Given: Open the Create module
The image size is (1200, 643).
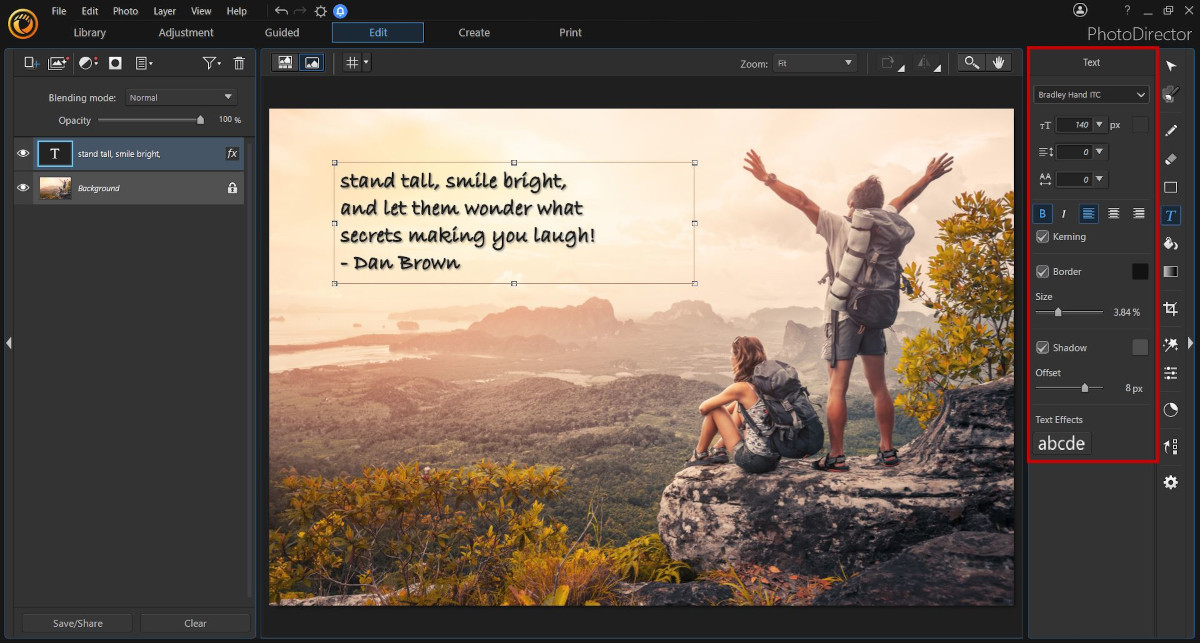Looking at the screenshot, I should coord(474,33).
